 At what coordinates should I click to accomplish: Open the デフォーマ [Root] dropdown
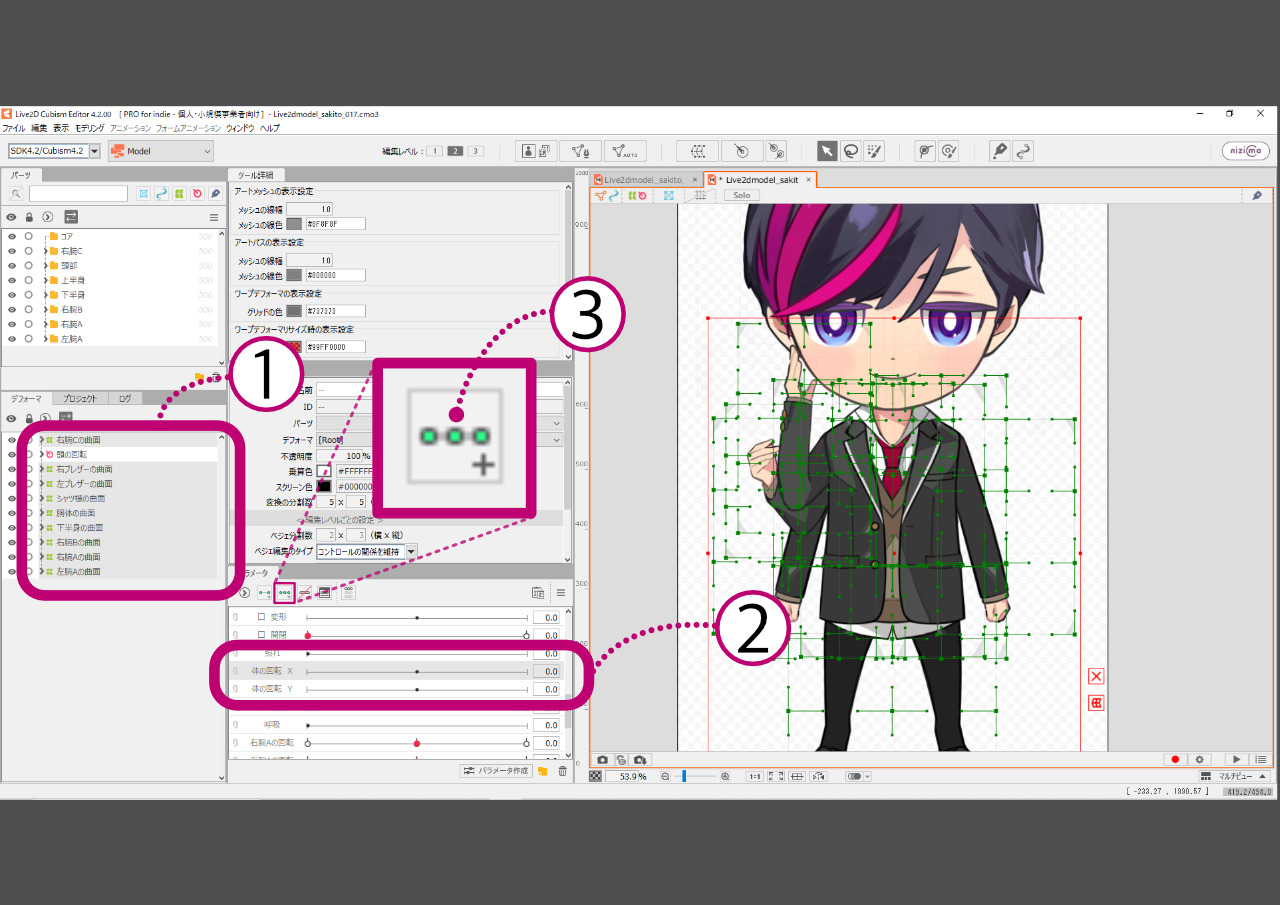(x=440, y=440)
